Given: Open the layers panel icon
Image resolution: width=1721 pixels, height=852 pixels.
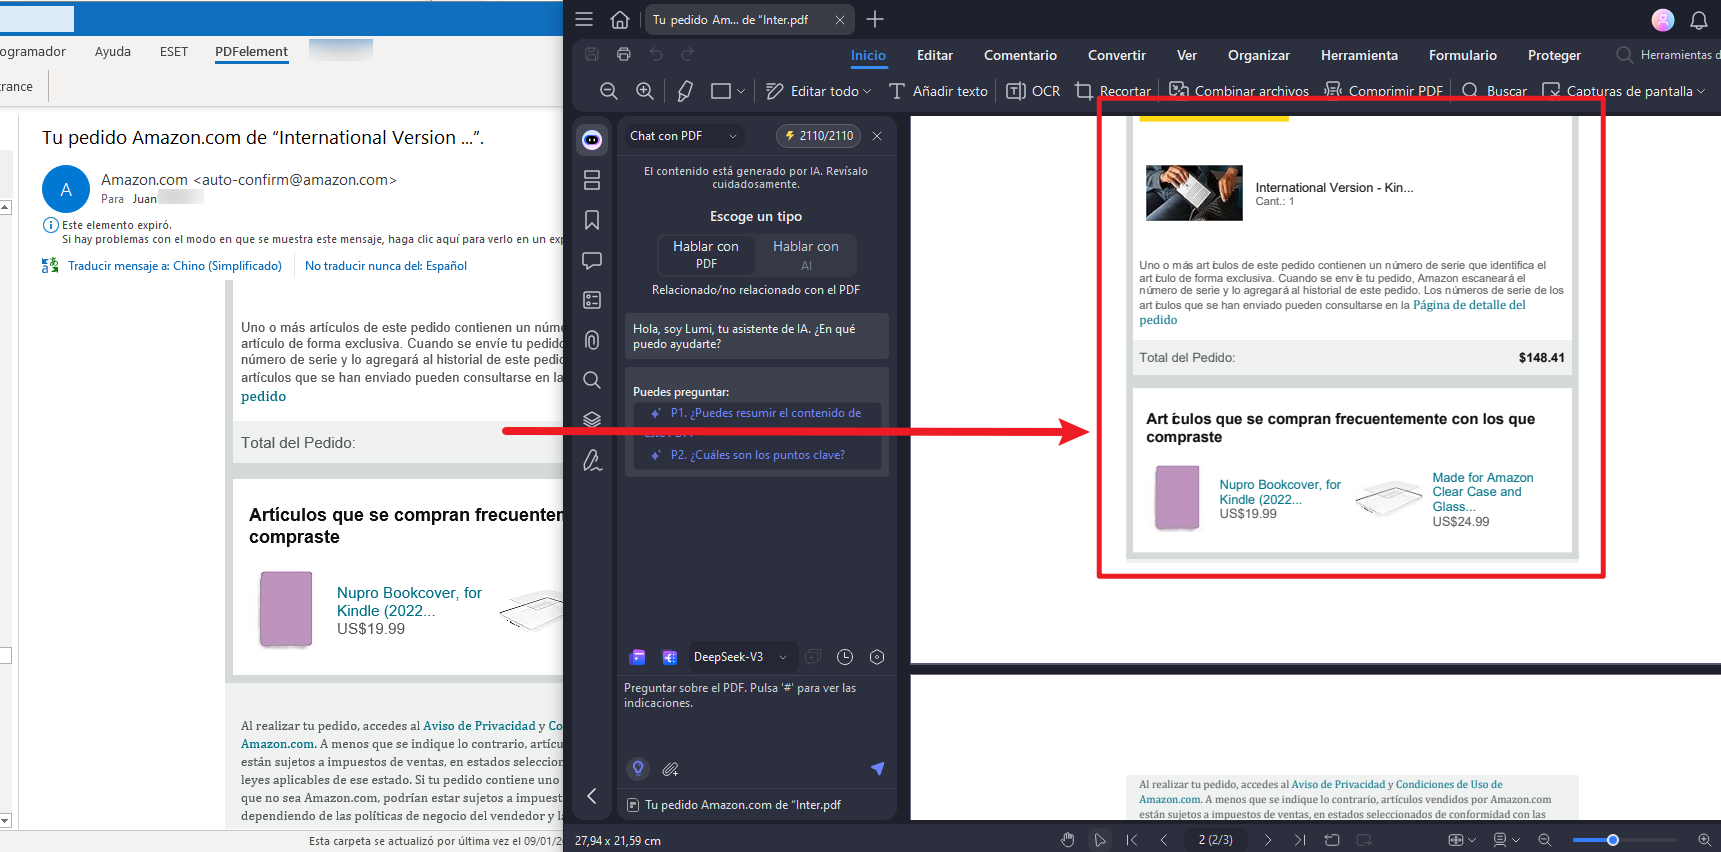Looking at the screenshot, I should pos(592,419).
